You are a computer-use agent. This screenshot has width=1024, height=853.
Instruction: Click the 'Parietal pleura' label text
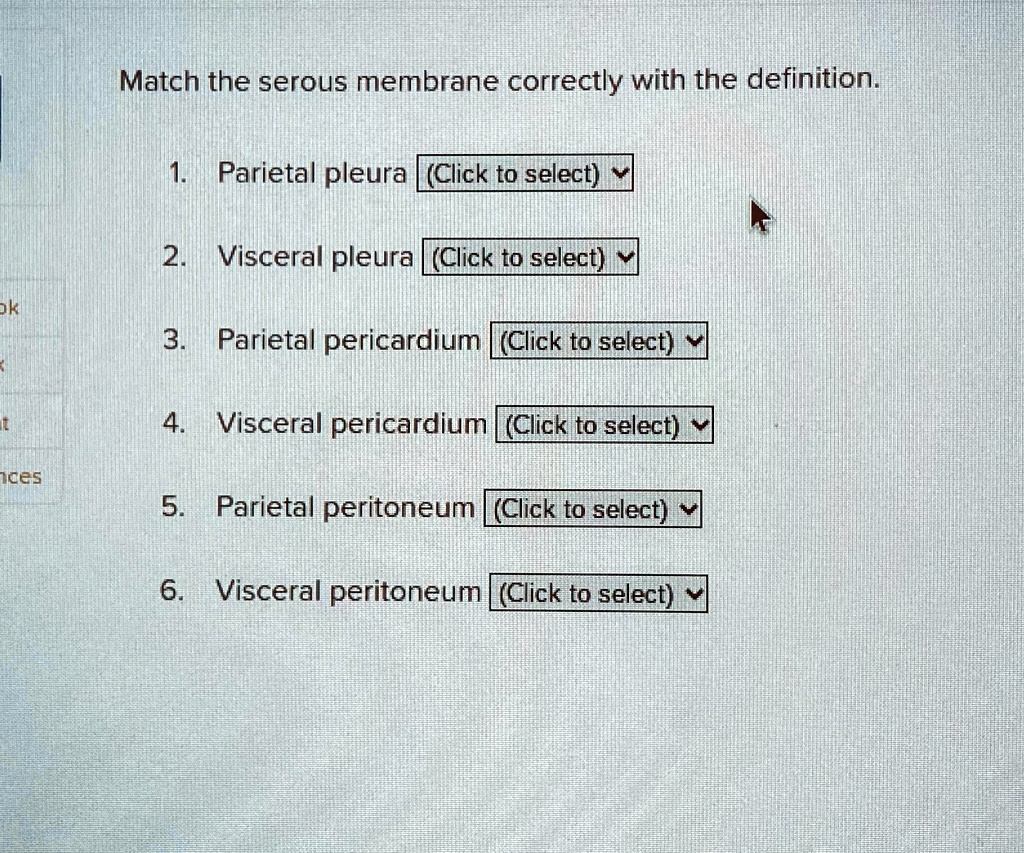[x=312, y=174]
